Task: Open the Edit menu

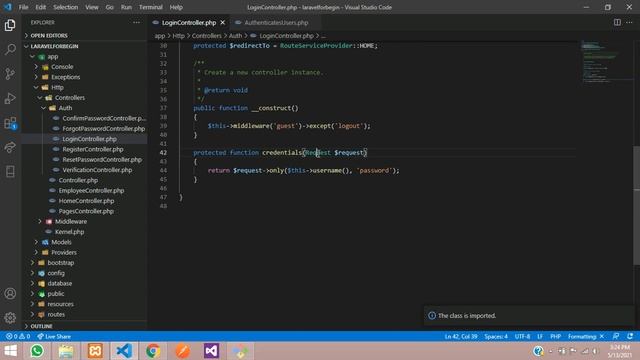Action: pos(40,7)
